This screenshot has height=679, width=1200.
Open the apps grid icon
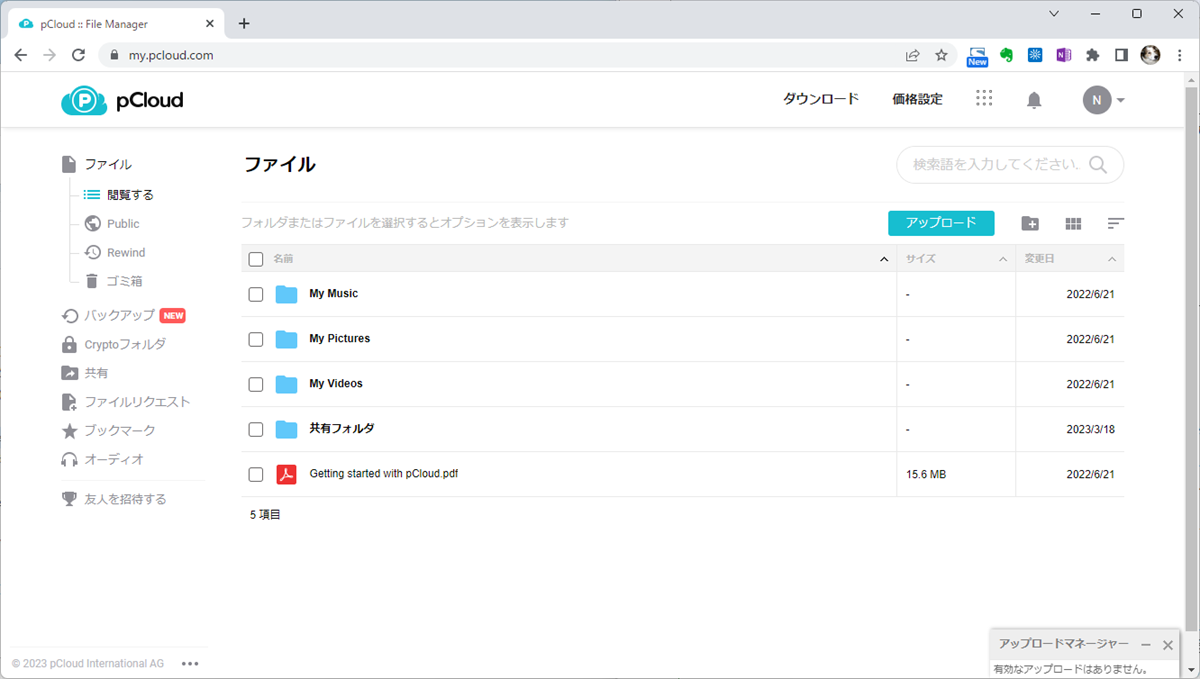[984, 98]
